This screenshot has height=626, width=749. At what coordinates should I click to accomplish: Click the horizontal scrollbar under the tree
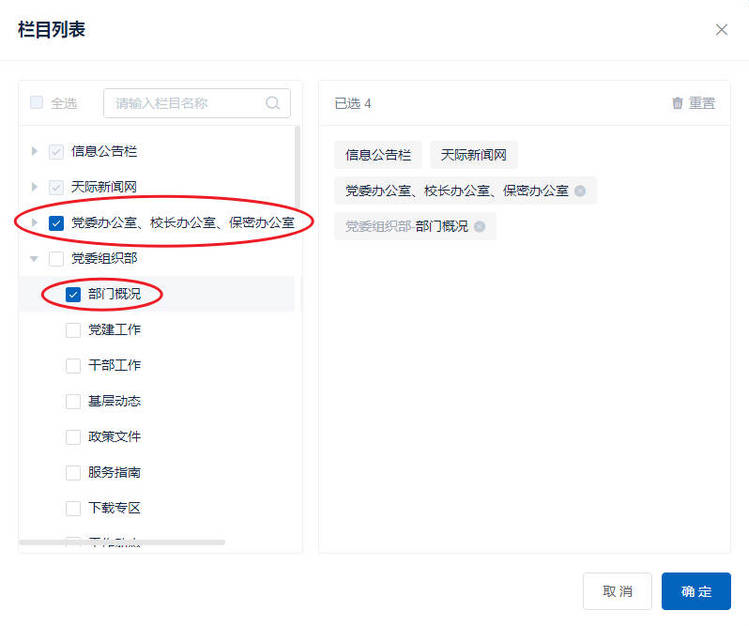click(x=122, y=543)
